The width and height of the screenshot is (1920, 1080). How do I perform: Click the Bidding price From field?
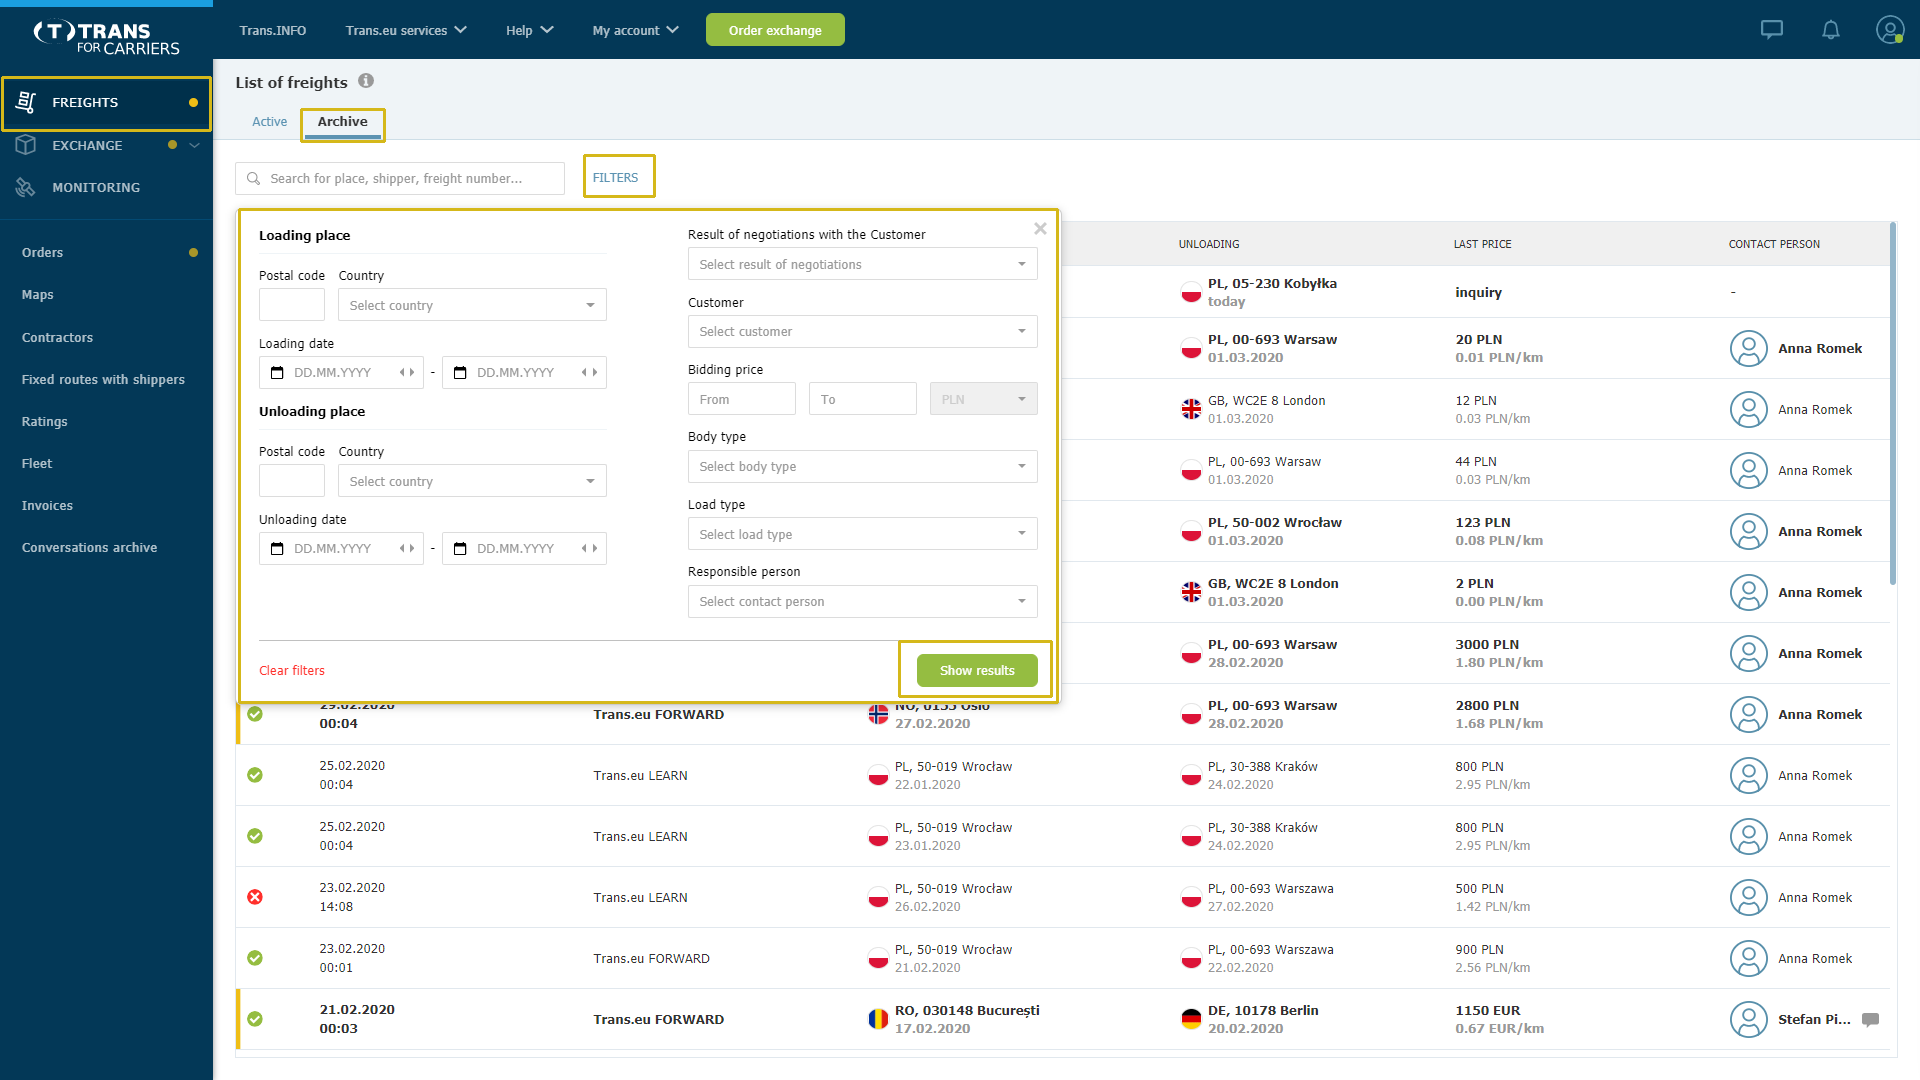742,399
